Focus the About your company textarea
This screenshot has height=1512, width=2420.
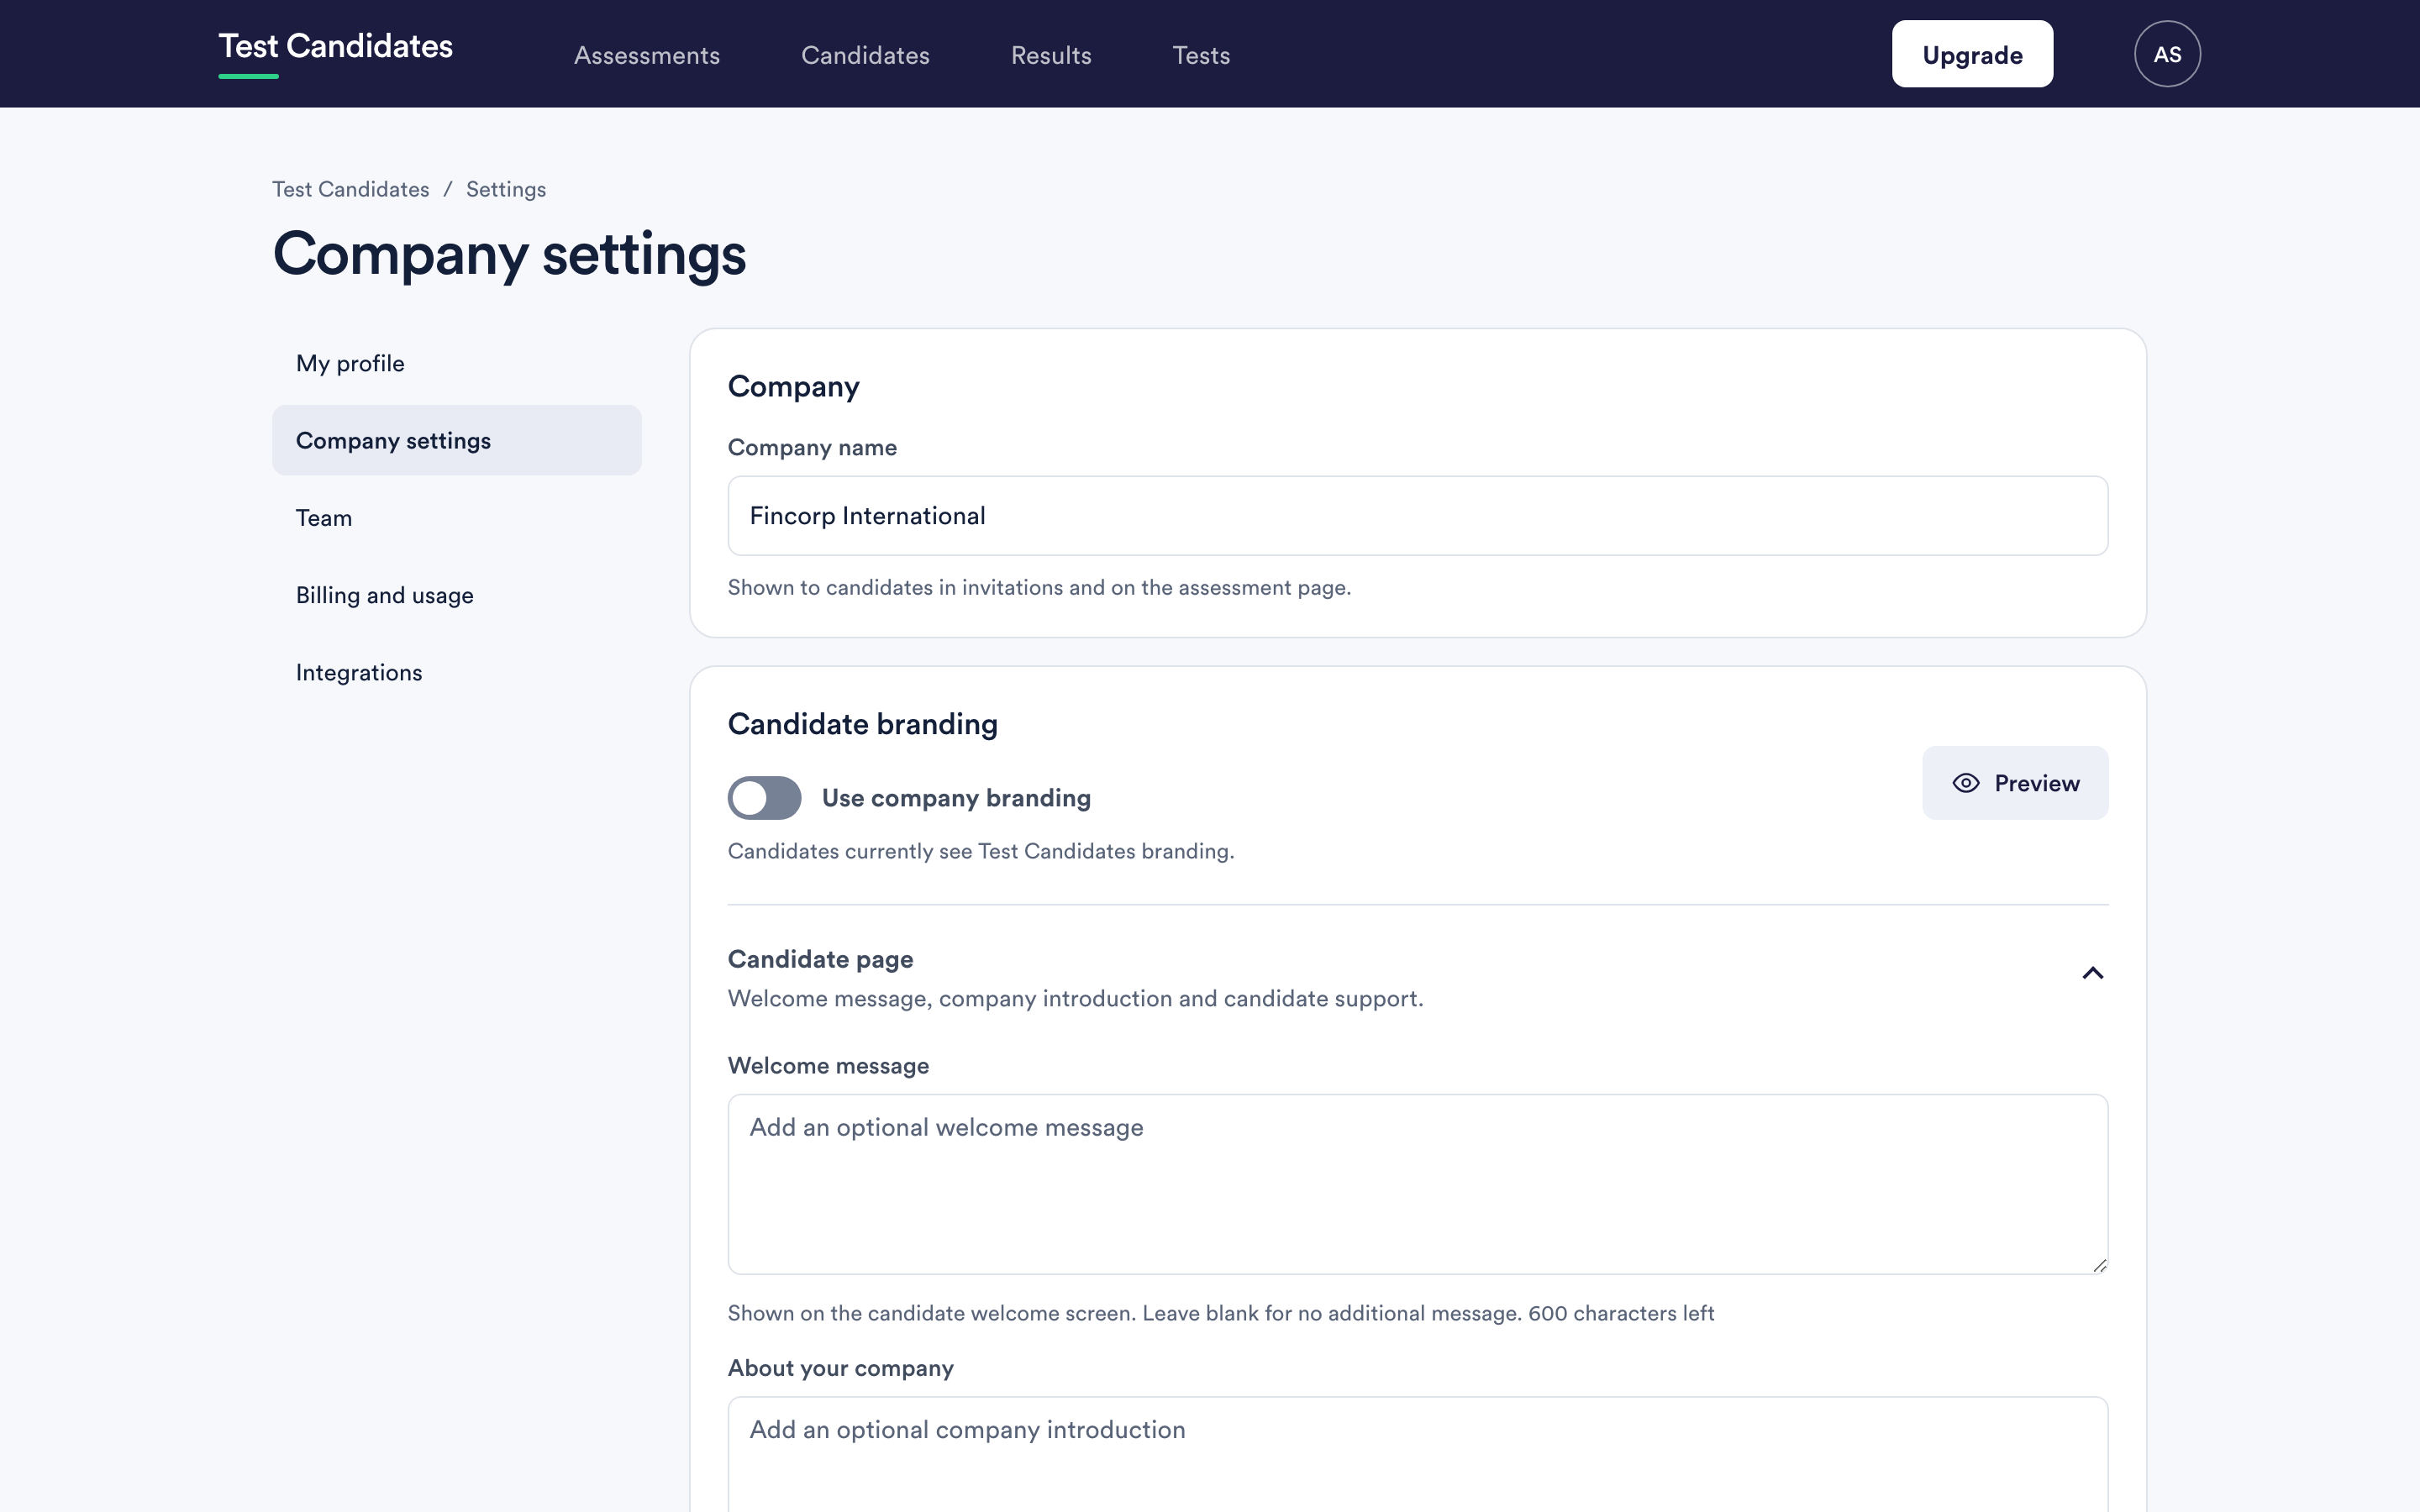1418,1455
